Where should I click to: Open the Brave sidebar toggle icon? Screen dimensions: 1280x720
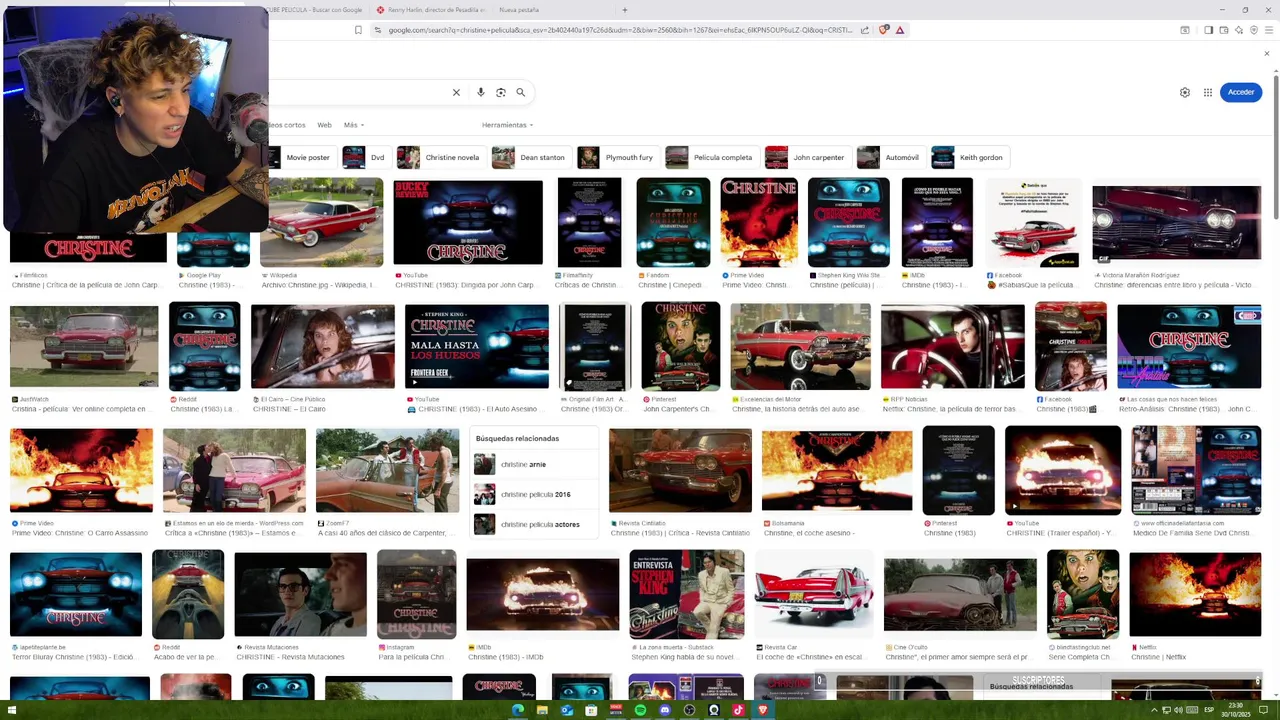(1208, 30)
